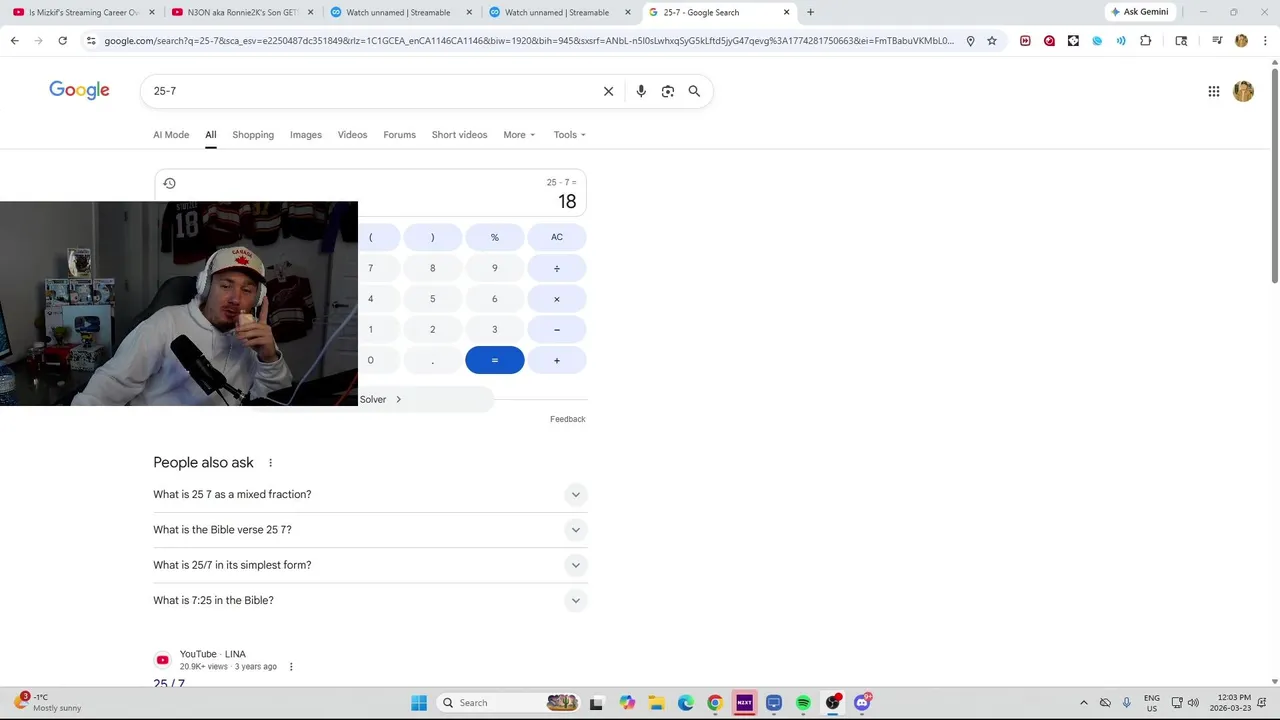Open the media controls icon in Chrome toolbar

point(1217,41)
